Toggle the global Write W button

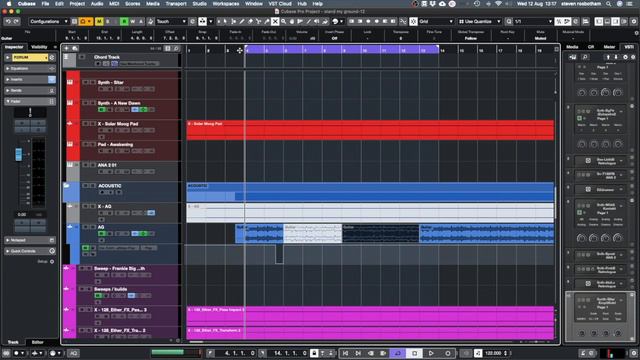[132, 21]
